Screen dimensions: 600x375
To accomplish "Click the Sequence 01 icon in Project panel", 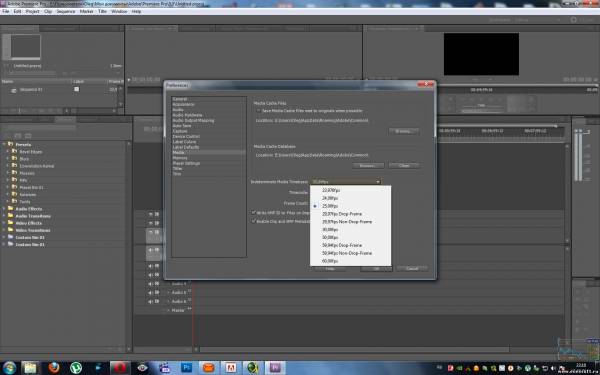I will click(14, 90).
